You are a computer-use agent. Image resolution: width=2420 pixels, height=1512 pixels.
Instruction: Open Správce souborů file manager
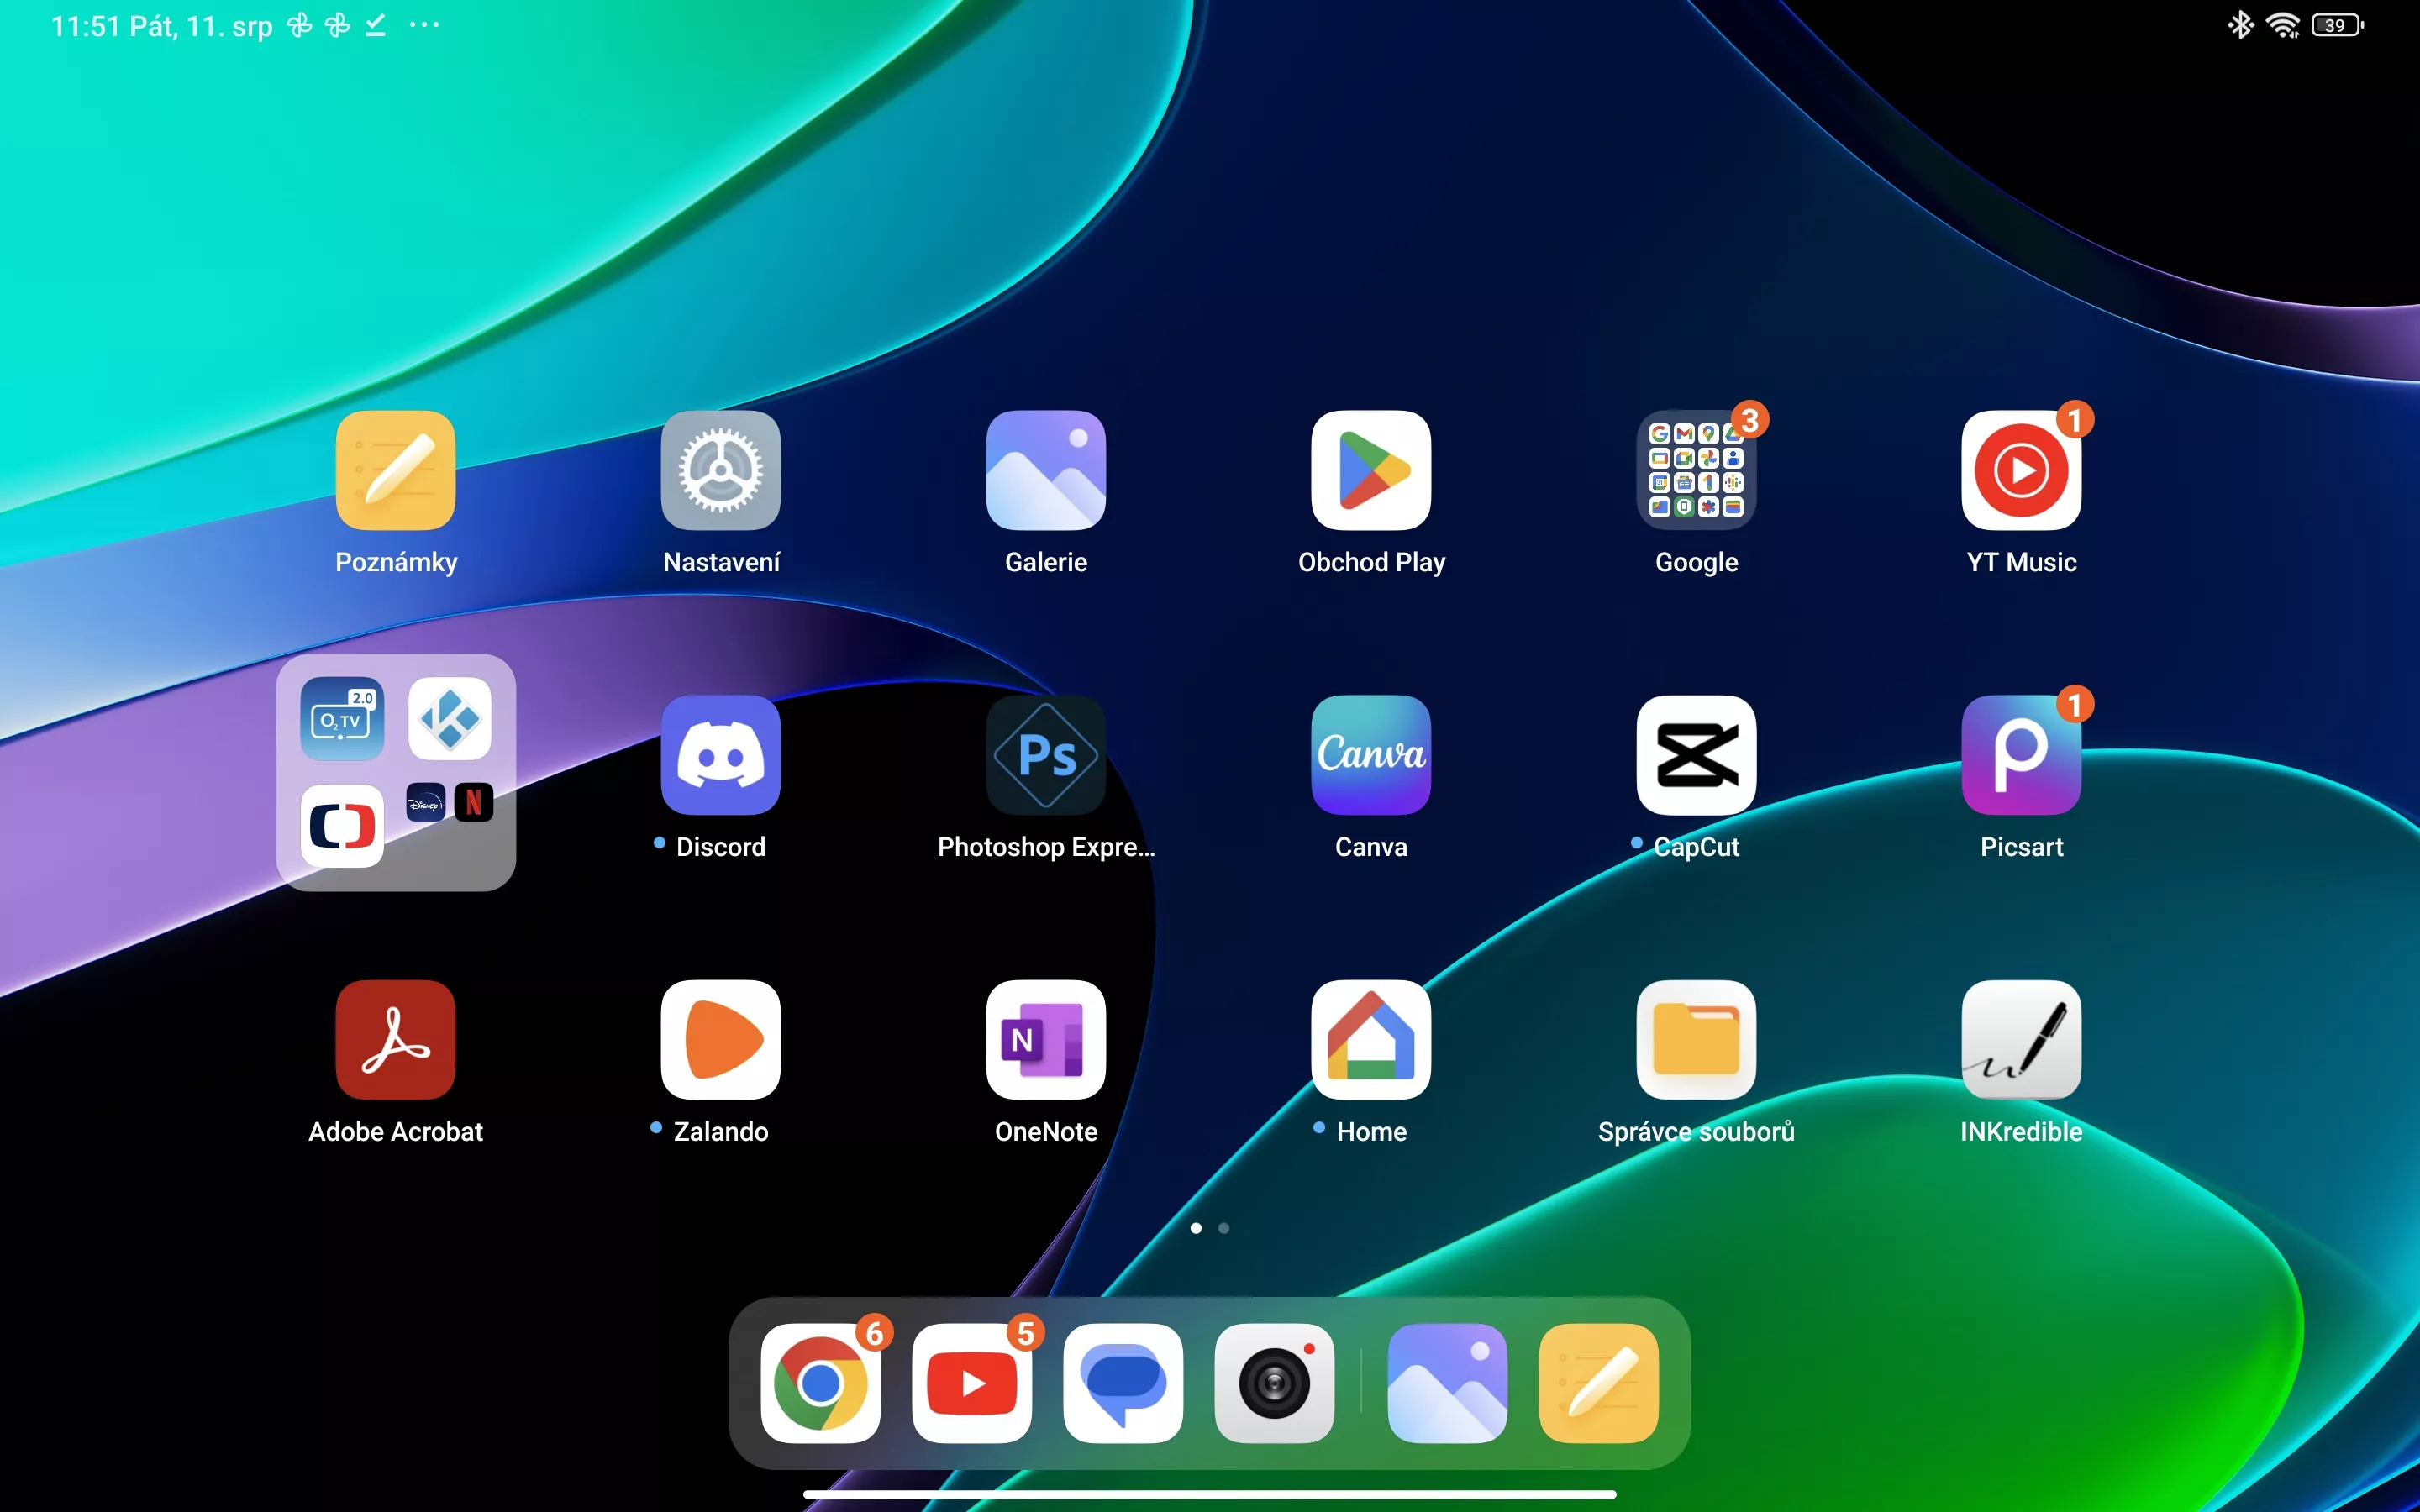point(1696,1040)
